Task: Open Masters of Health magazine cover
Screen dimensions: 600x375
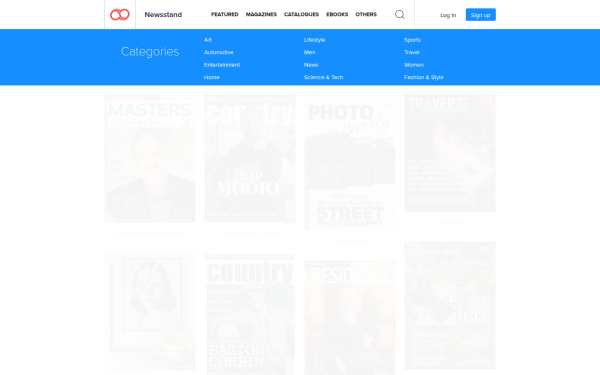Action: 150,158
